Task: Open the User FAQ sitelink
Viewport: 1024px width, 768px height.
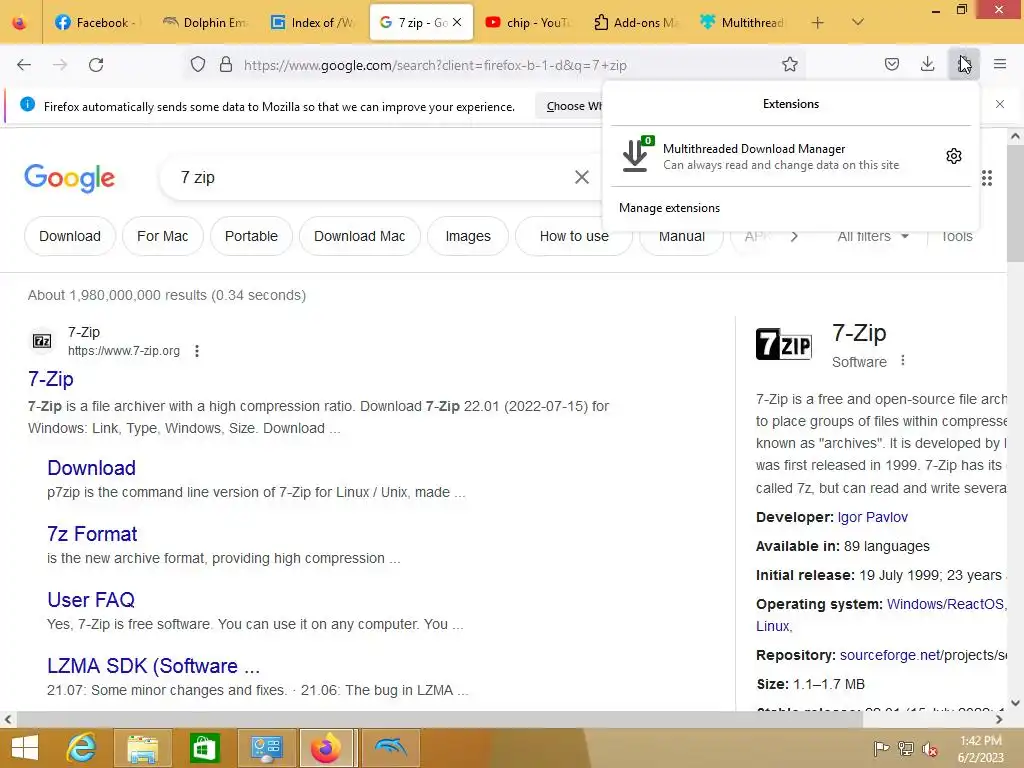Action: [x=91, y=600]
